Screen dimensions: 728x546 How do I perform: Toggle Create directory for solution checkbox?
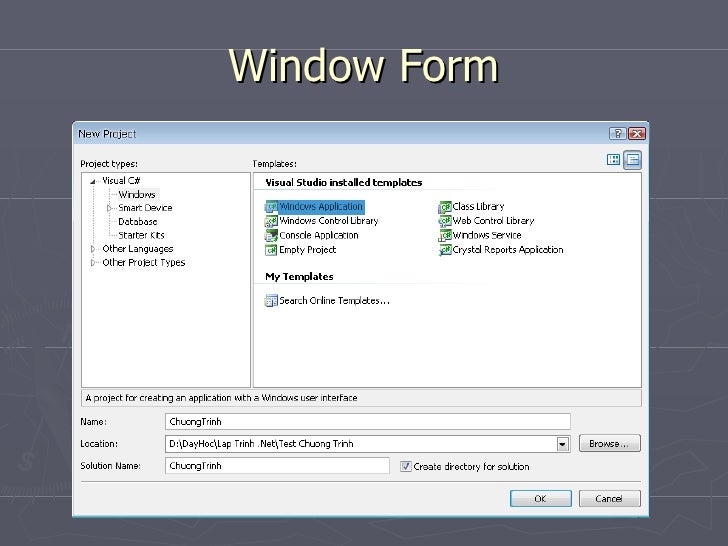click(x=406, y=466)
